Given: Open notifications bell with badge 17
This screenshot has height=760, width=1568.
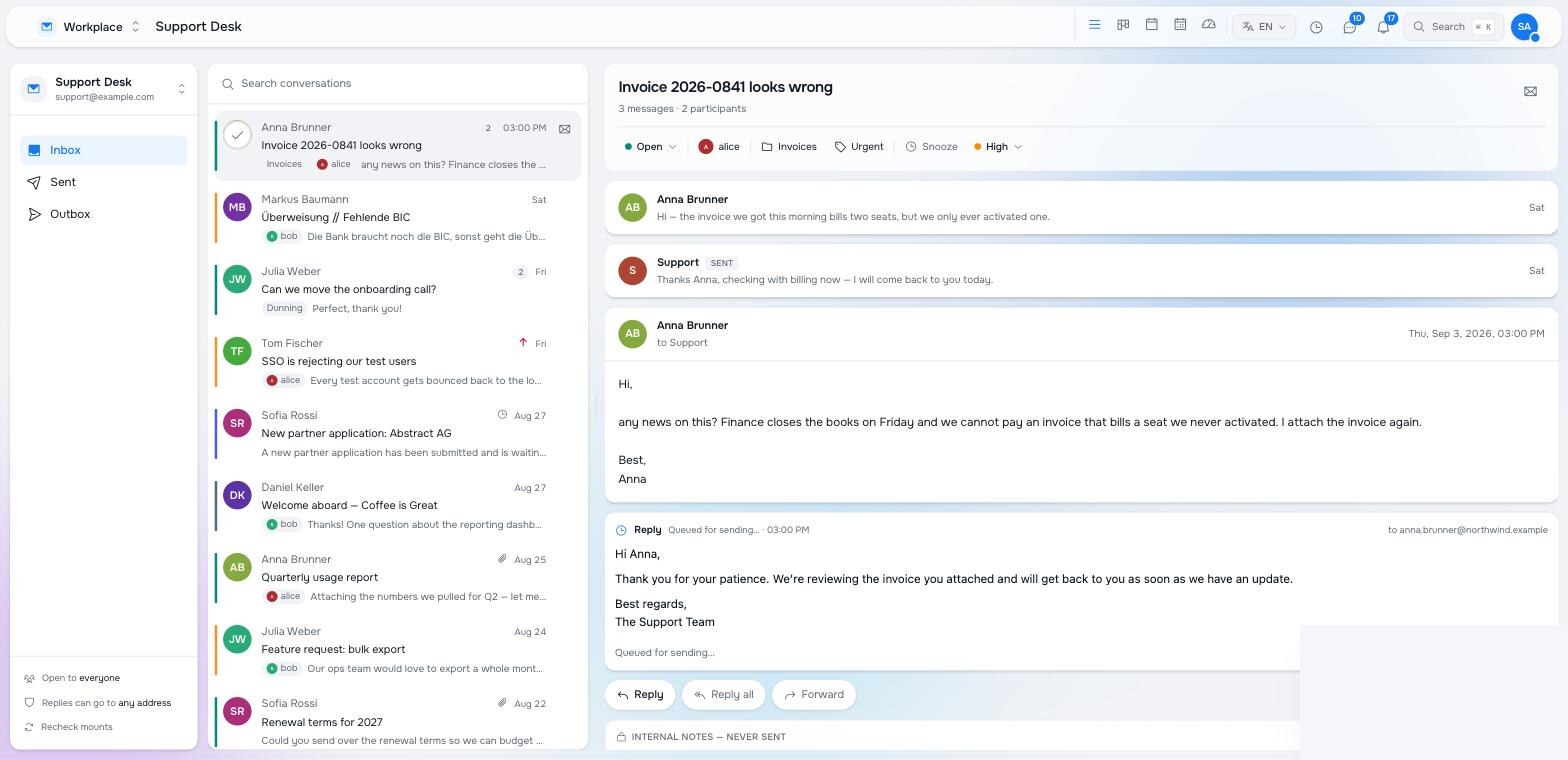Looking at the screenshot, I should 1384,27.
